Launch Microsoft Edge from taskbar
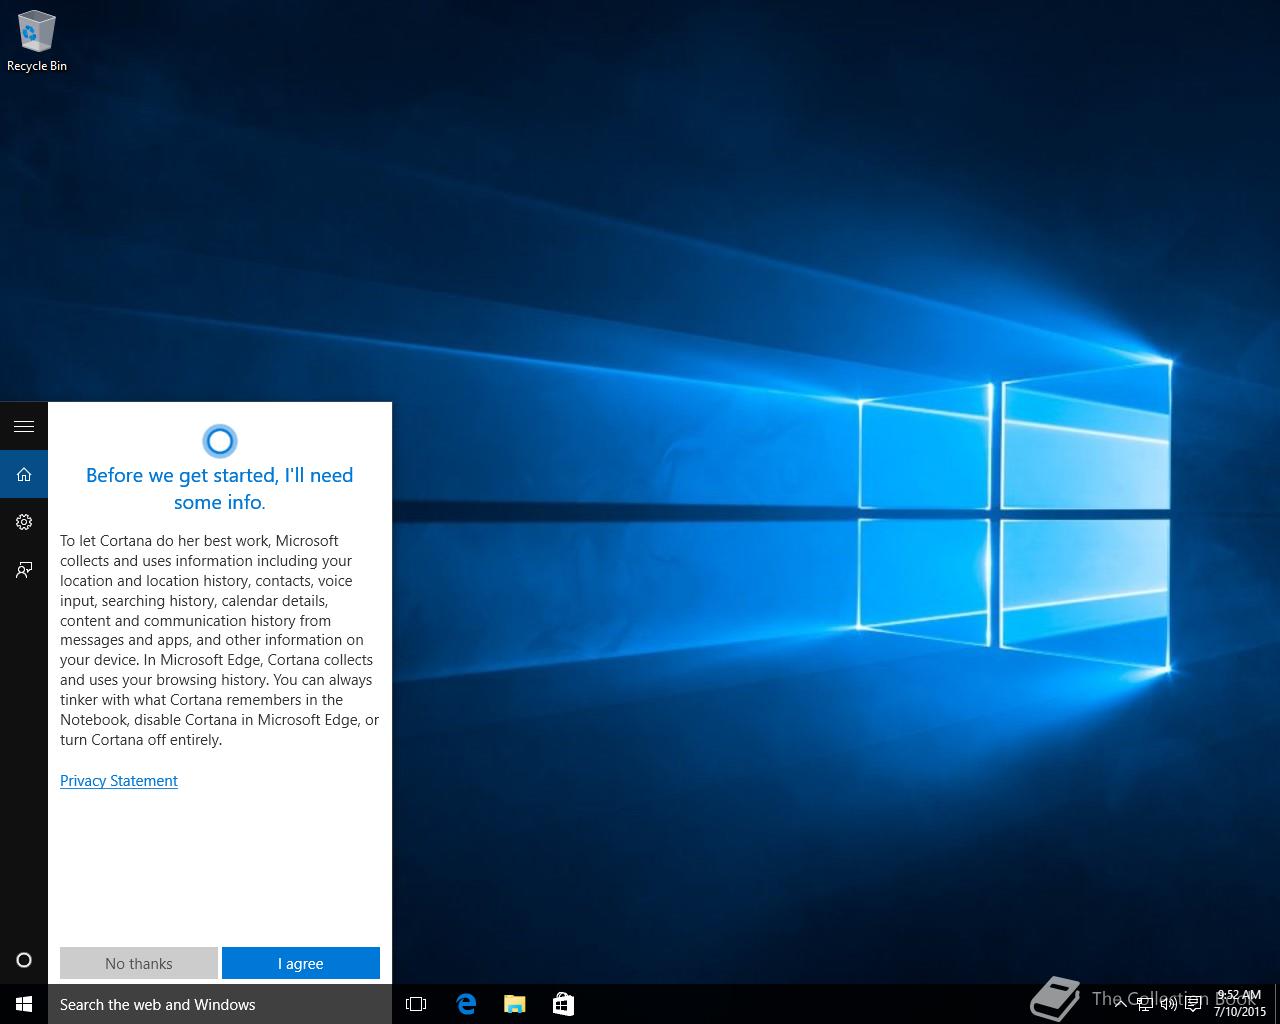Image resolution: width=1280 pixels, height=1024 pixels. point(466,1004)
